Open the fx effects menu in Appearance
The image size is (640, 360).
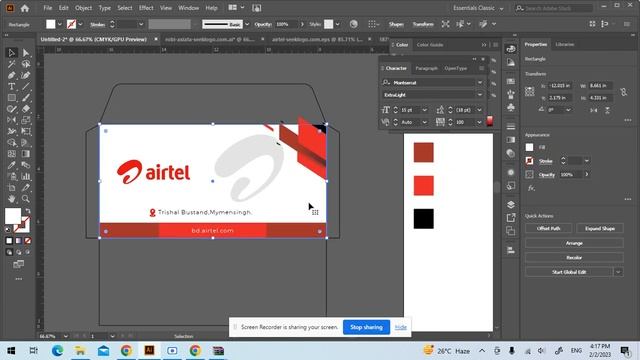(531, 188)
